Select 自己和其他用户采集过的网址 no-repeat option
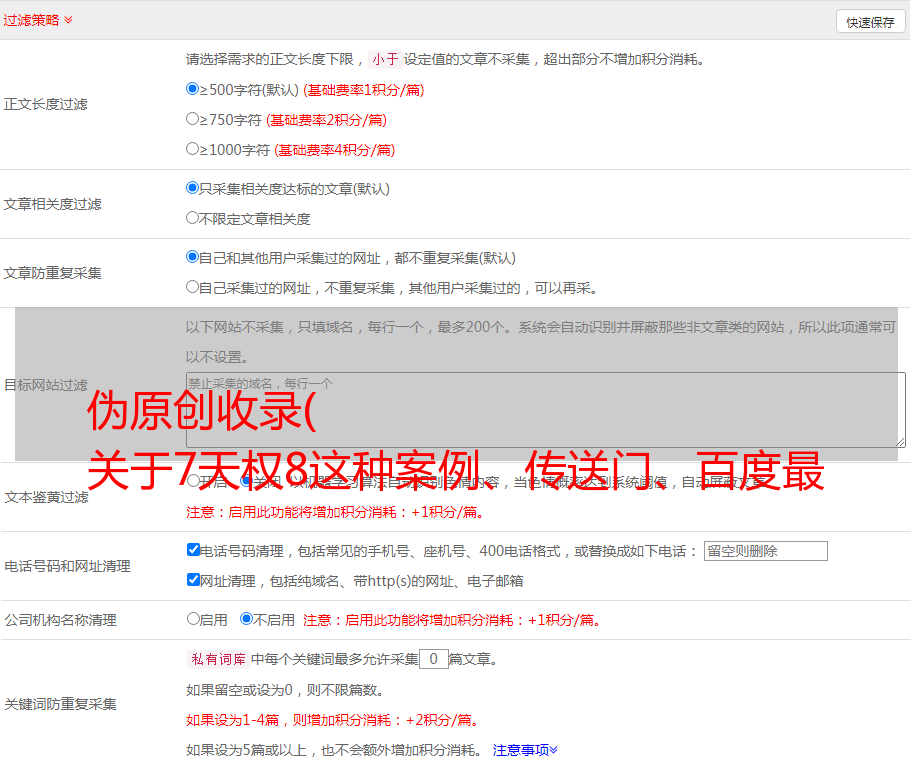Screen dimensions: 912x768 click(193, 257)
